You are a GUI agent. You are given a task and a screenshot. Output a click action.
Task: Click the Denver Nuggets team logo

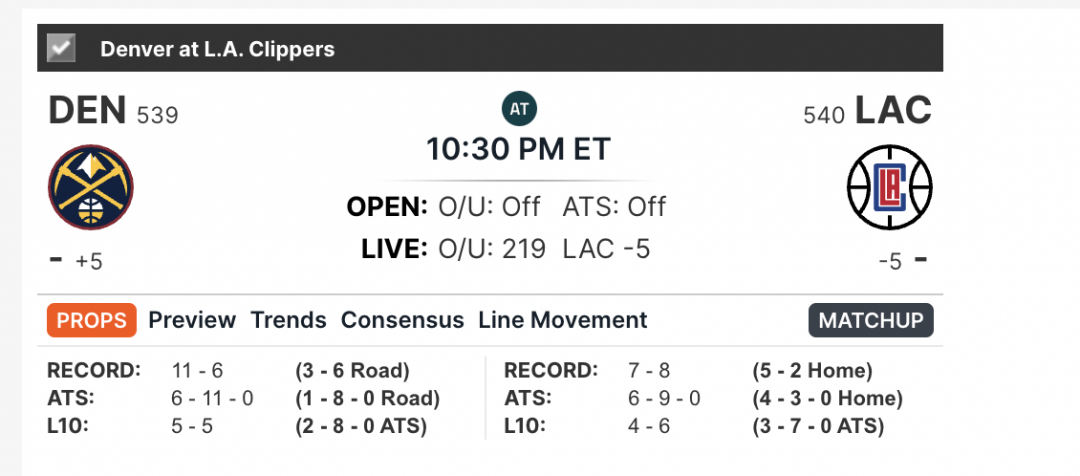pyautogui.click(x=91, y=187)
